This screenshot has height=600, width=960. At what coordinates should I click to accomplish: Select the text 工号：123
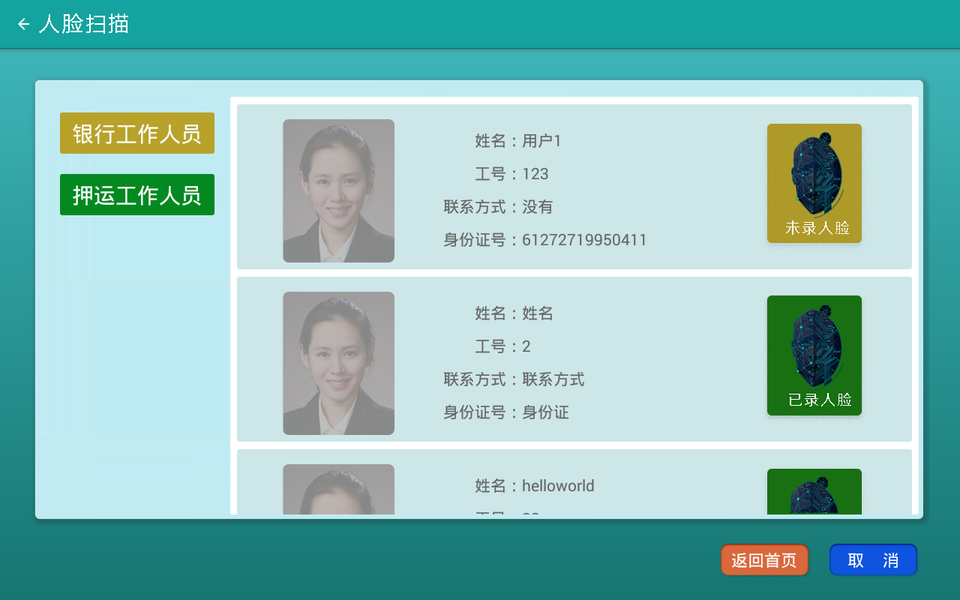[x=512, y=174]
